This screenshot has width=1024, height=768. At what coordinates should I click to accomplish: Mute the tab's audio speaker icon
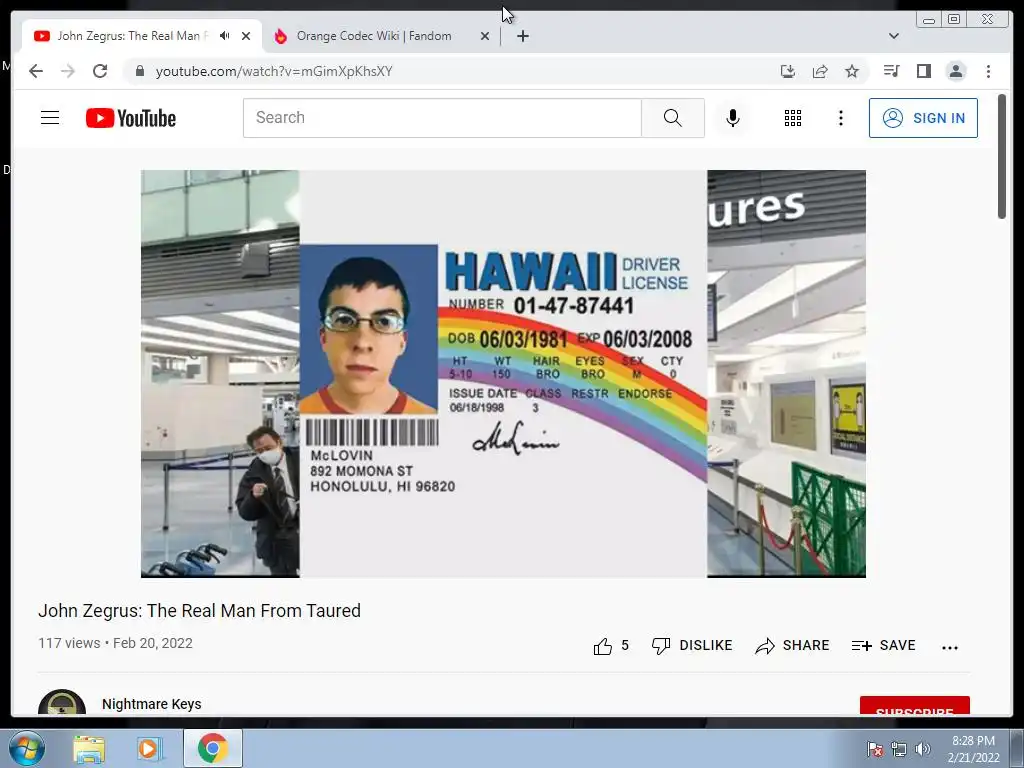225,36
